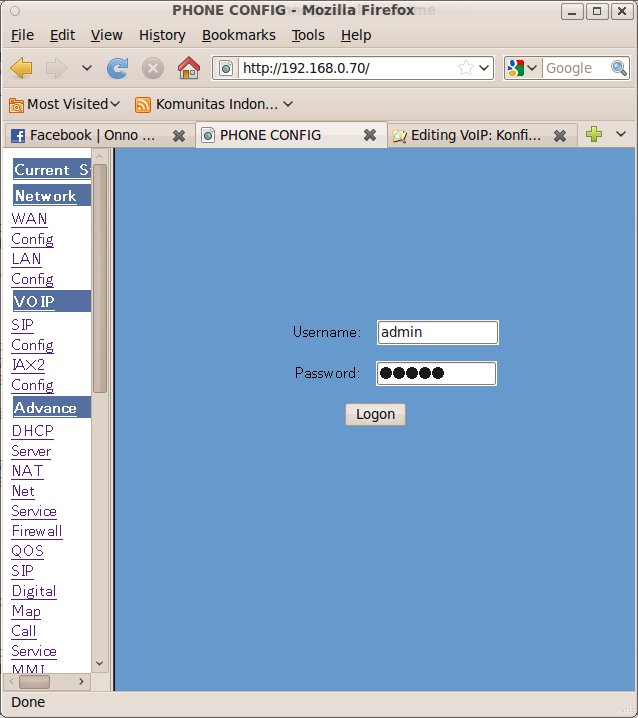
Task: Open the QOS link
Action: (27, 551)
